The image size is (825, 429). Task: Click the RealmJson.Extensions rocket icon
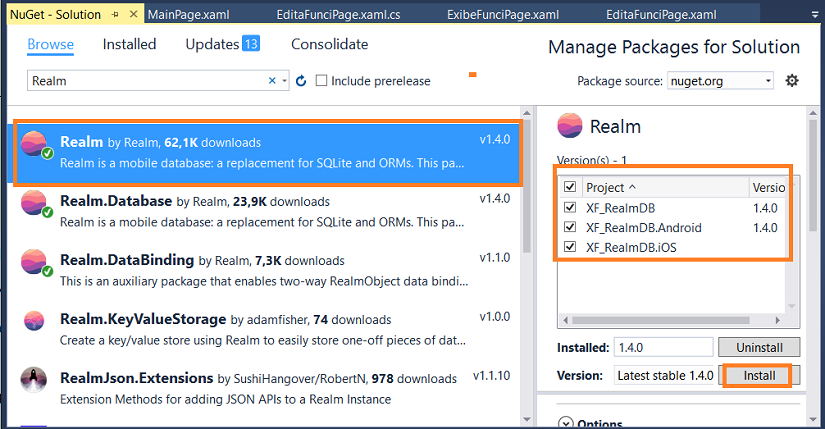click(x=34, y=380)
